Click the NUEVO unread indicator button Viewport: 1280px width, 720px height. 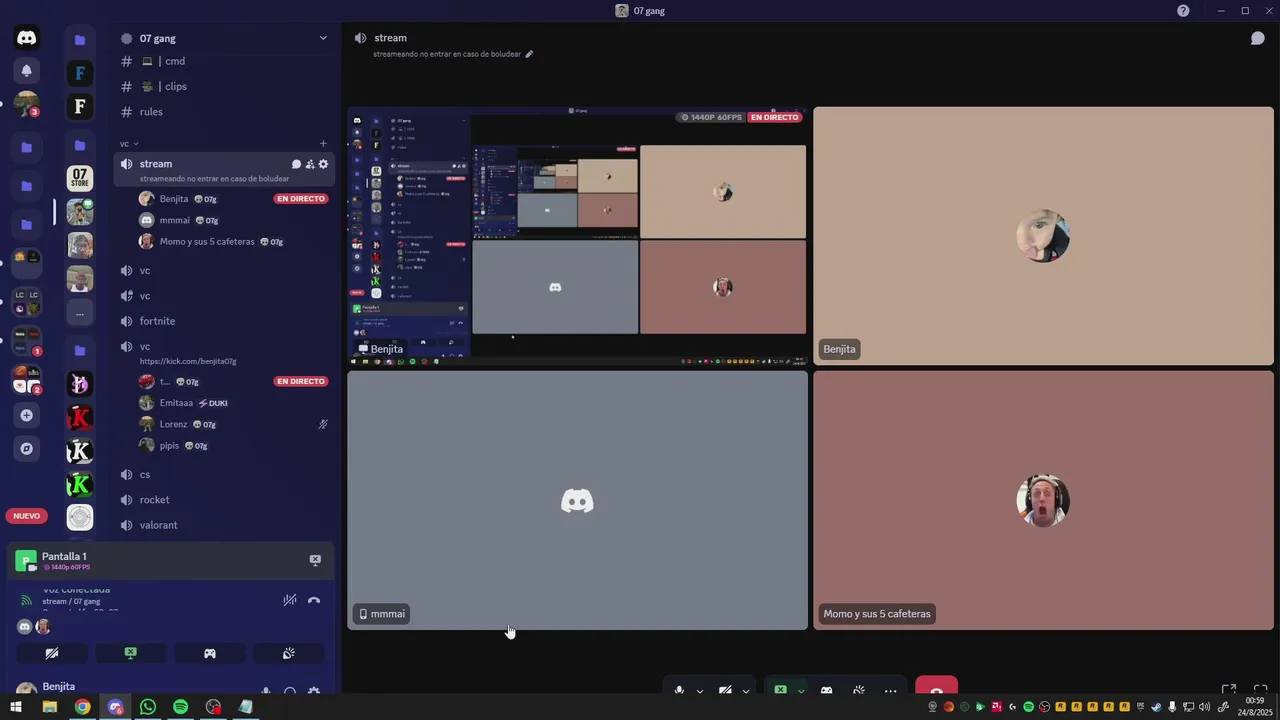(x=27, y=516)
